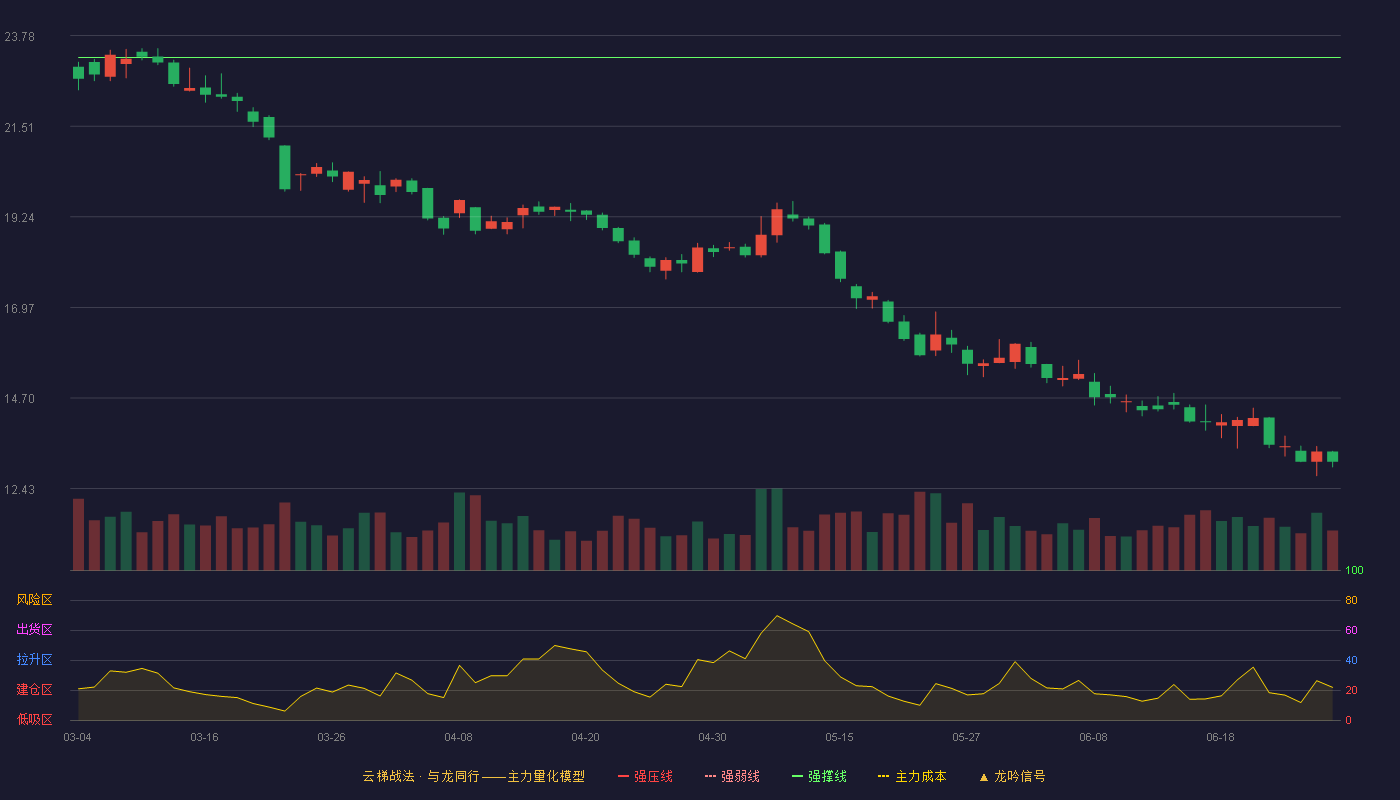Viewport: 1400px width, 800px height.
Task: Click the 04-08 date label
Action: 458,737
